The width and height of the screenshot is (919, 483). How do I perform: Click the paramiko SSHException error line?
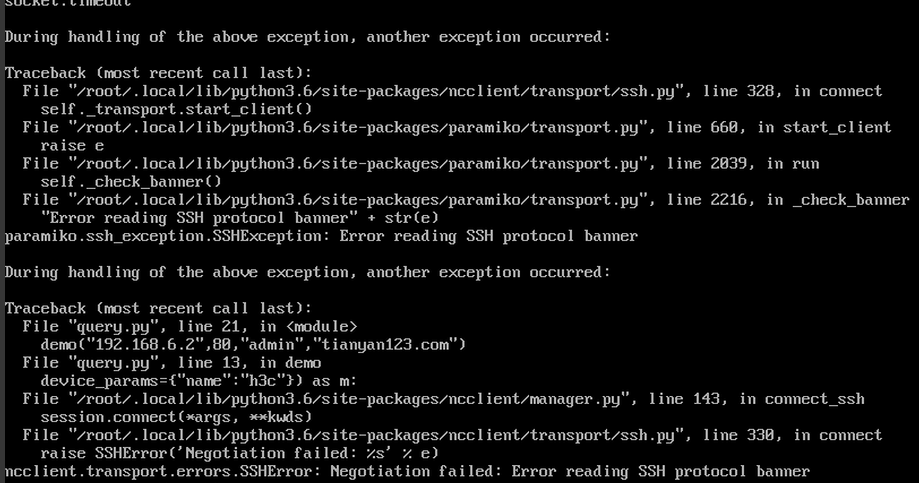pyautogui.click(x=321, y=236)
